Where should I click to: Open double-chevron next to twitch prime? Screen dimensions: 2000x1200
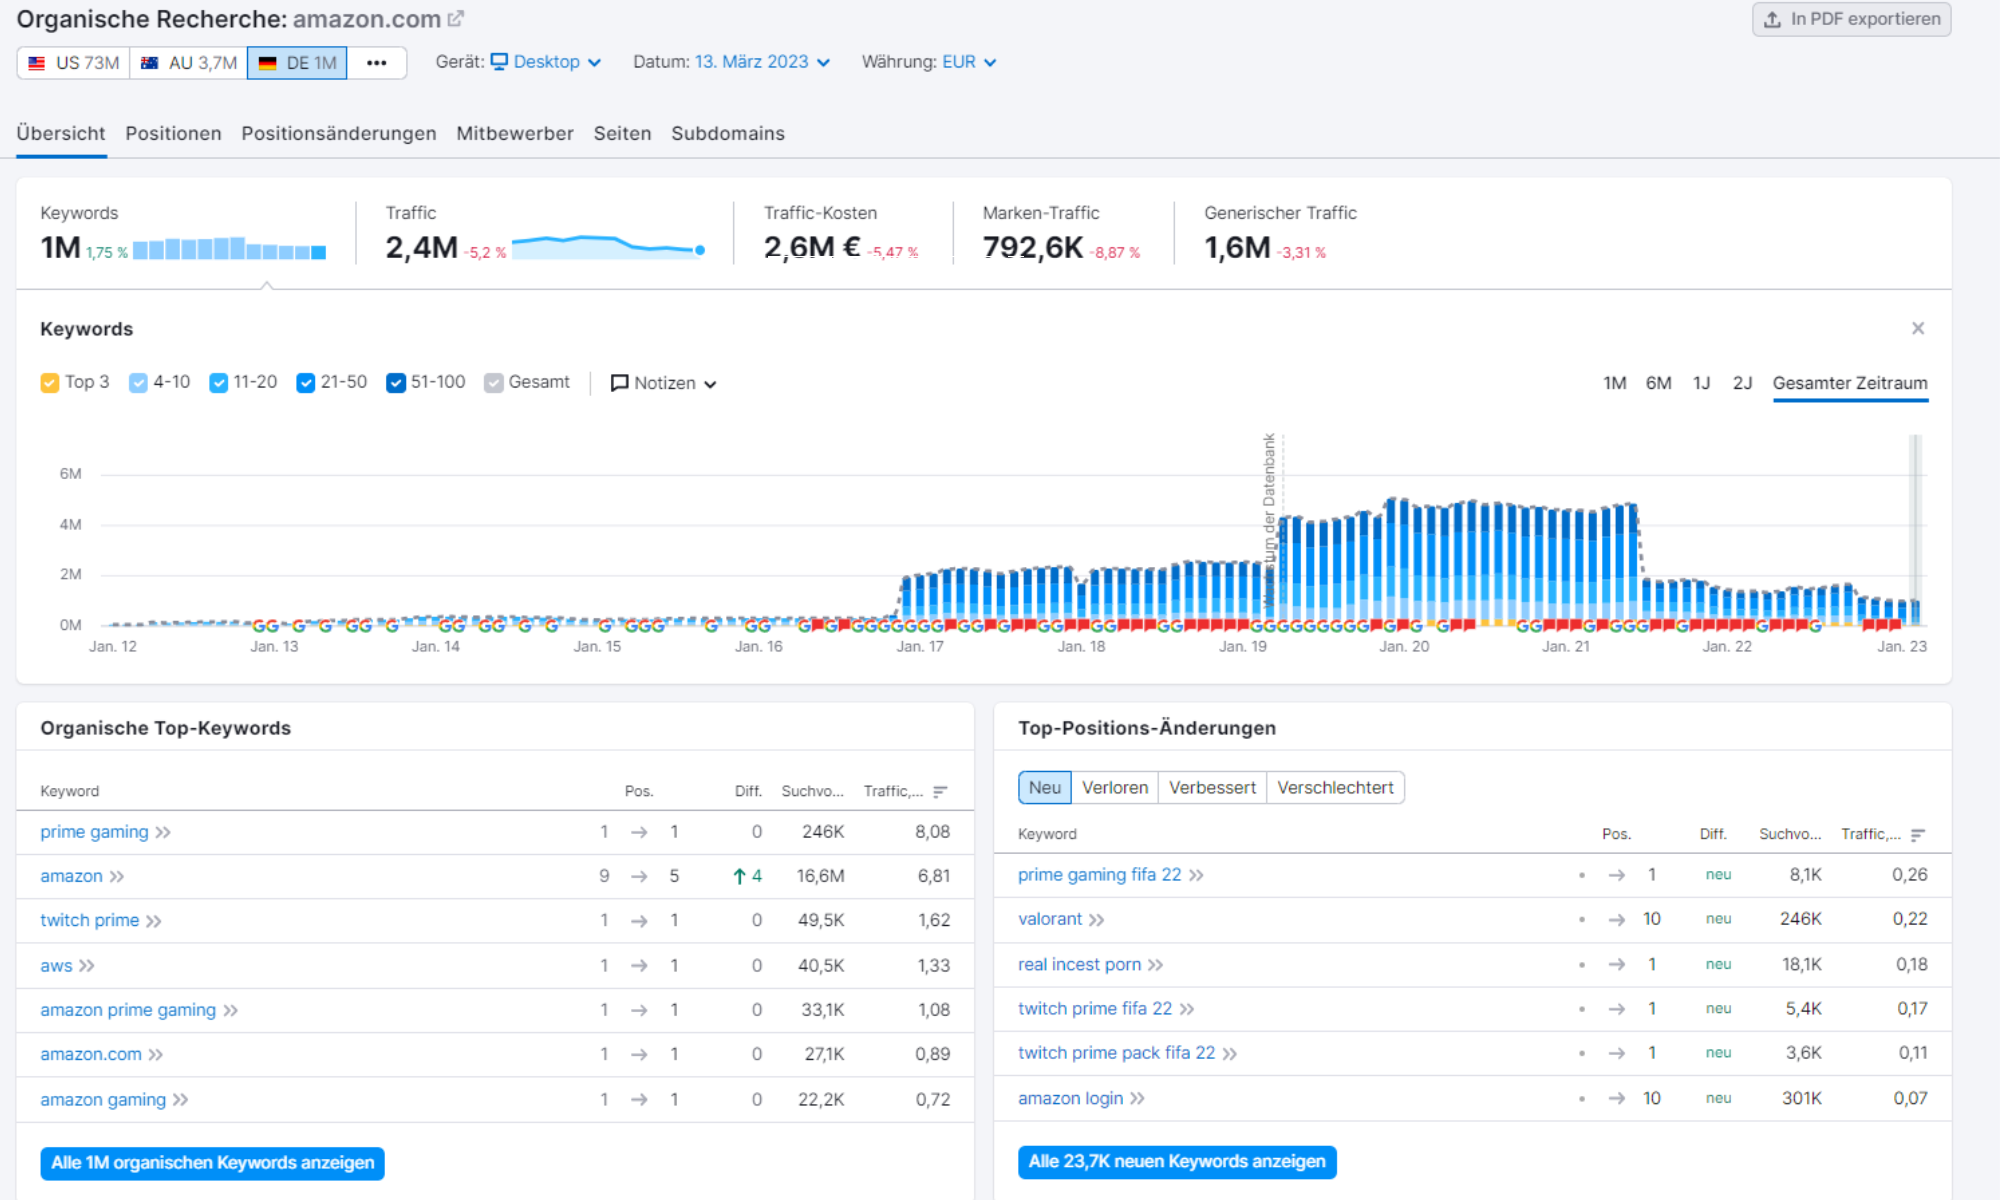coord(154,921)
